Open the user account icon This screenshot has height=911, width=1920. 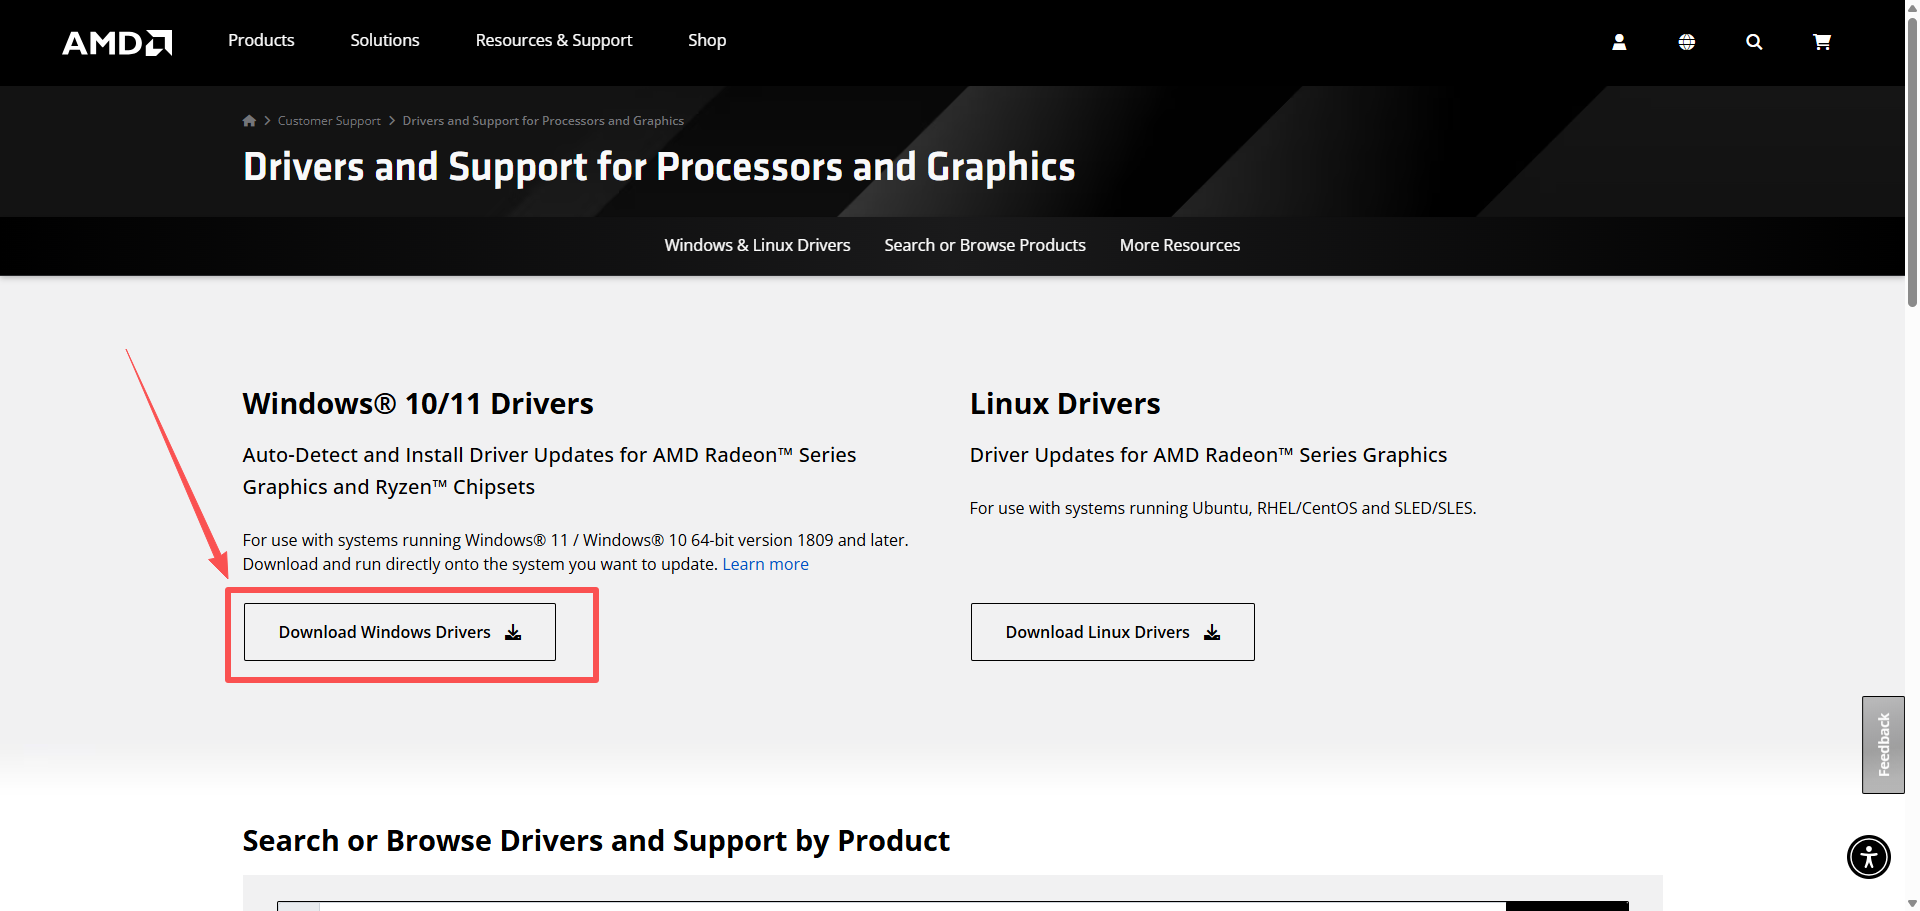(x=1619, y=42)
